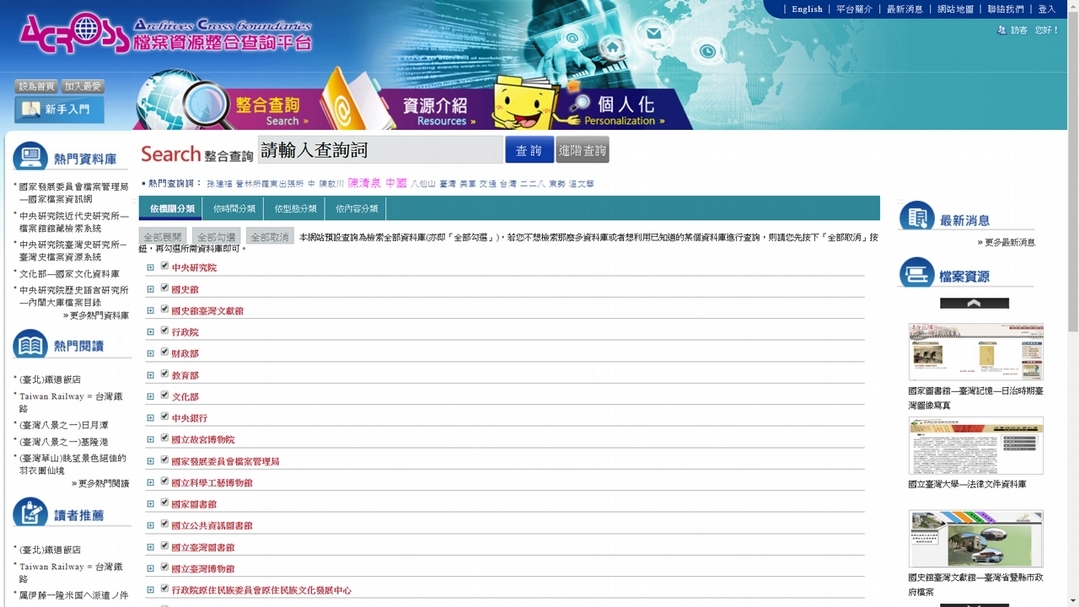Go to 網站地圖 in the top navigation
Screen dimensions: 1079x607
point(955,9)
